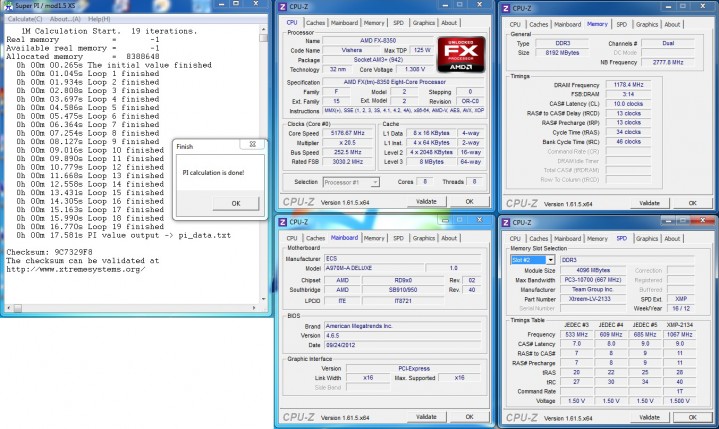Viewport: 719px width, 429px height.
Task: Click Checksum 9C7329F8 line in Super PI
Action: pyautogui.click(x=50, y=252)
